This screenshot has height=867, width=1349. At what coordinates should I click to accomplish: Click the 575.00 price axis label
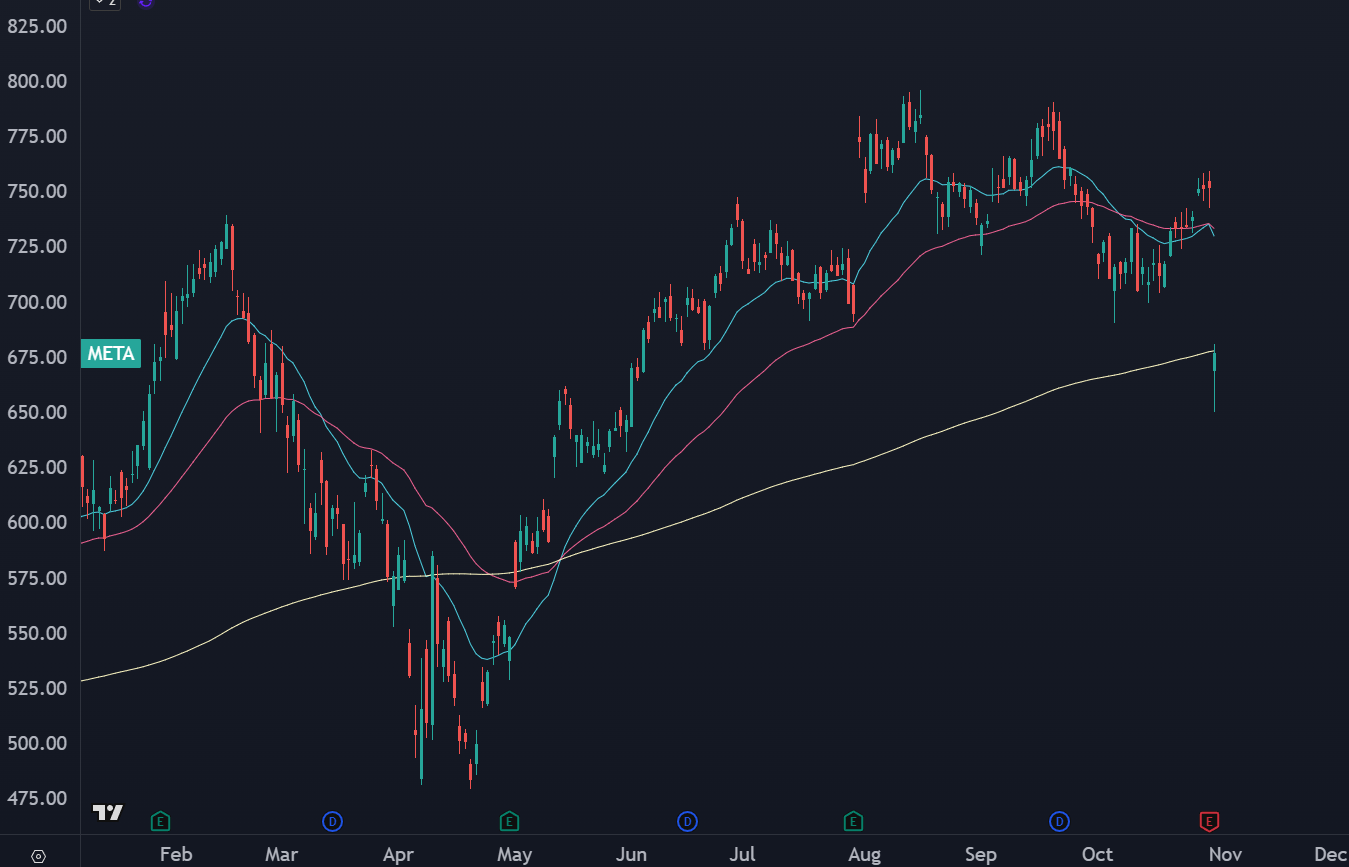(37, 578)
